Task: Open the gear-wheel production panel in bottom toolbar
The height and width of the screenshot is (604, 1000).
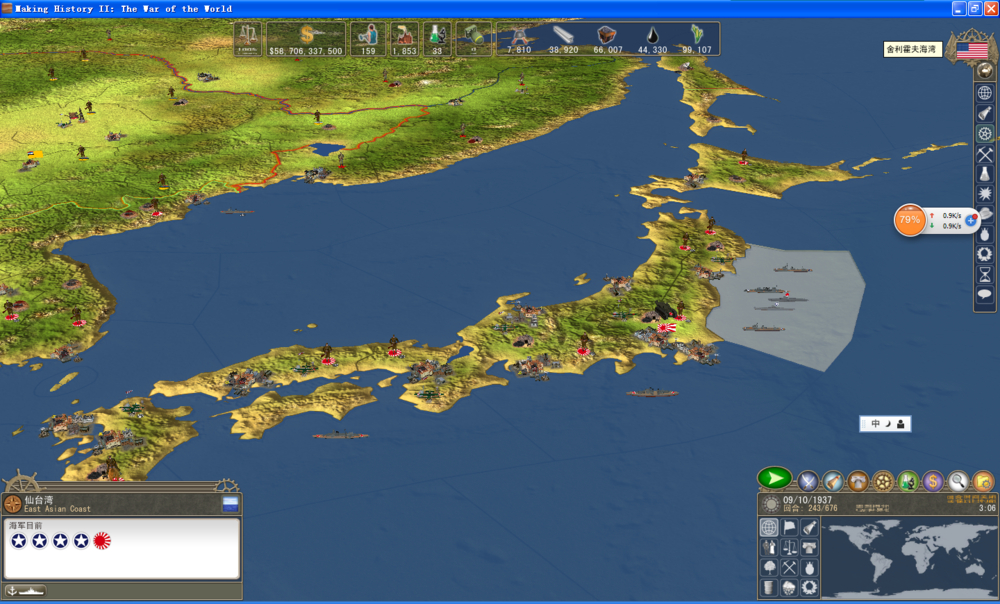Action: [x=883, y=481]
